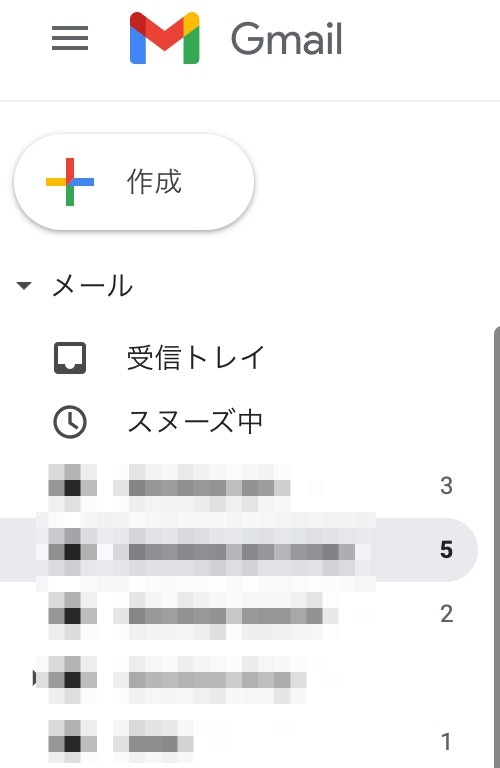Click the メール section heading
This screenshot has width=500, height=768.
(93, 286)
